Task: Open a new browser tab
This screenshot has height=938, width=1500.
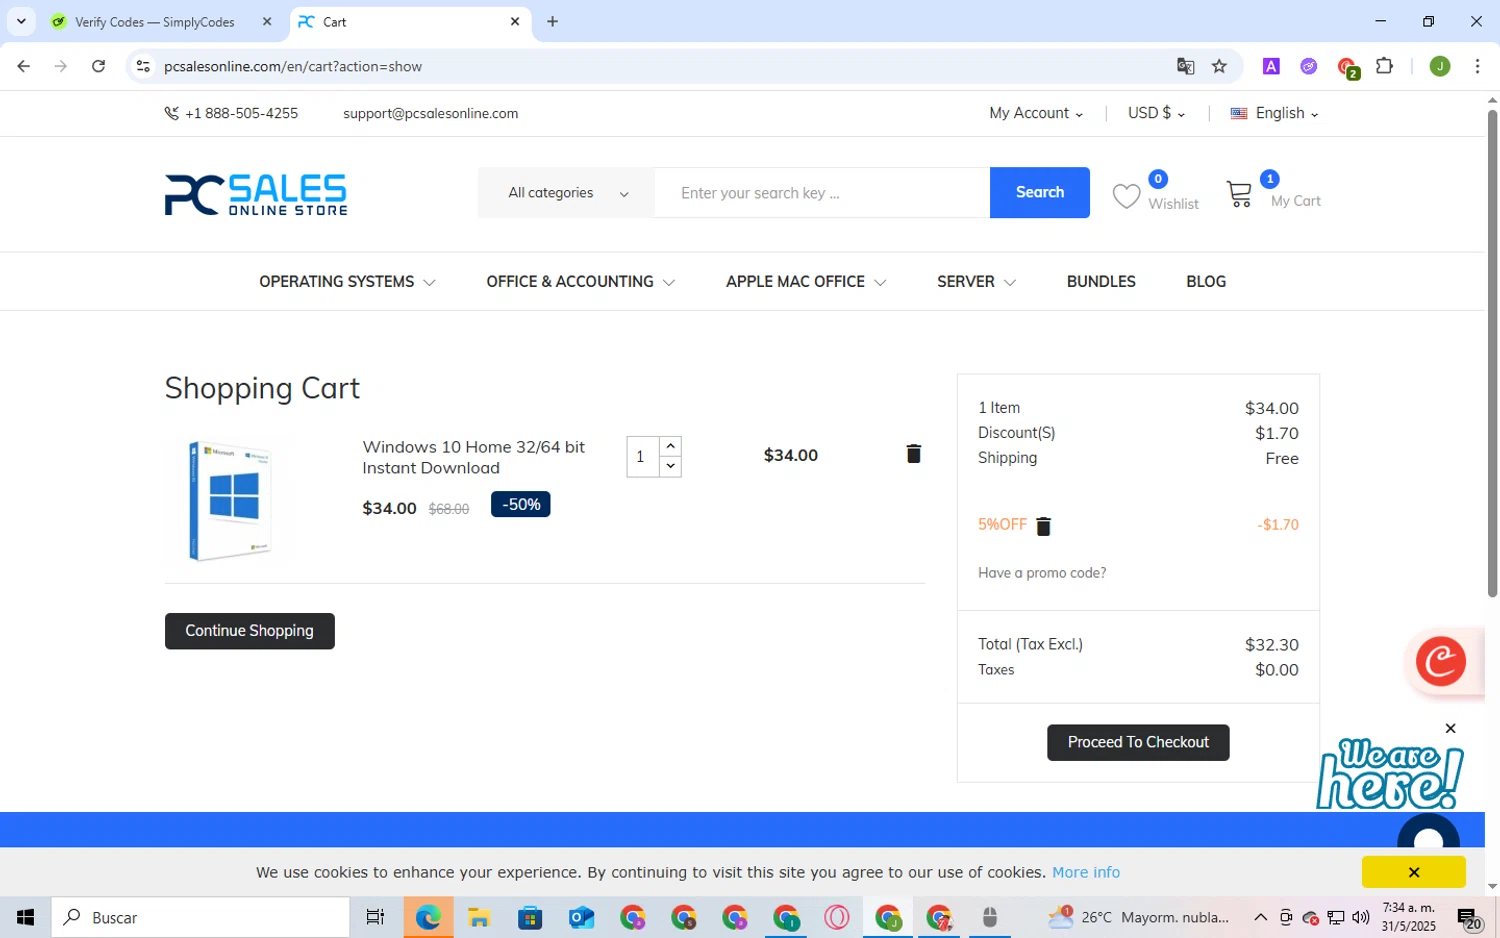Action: pyautogui.click(x=553, y=21)
